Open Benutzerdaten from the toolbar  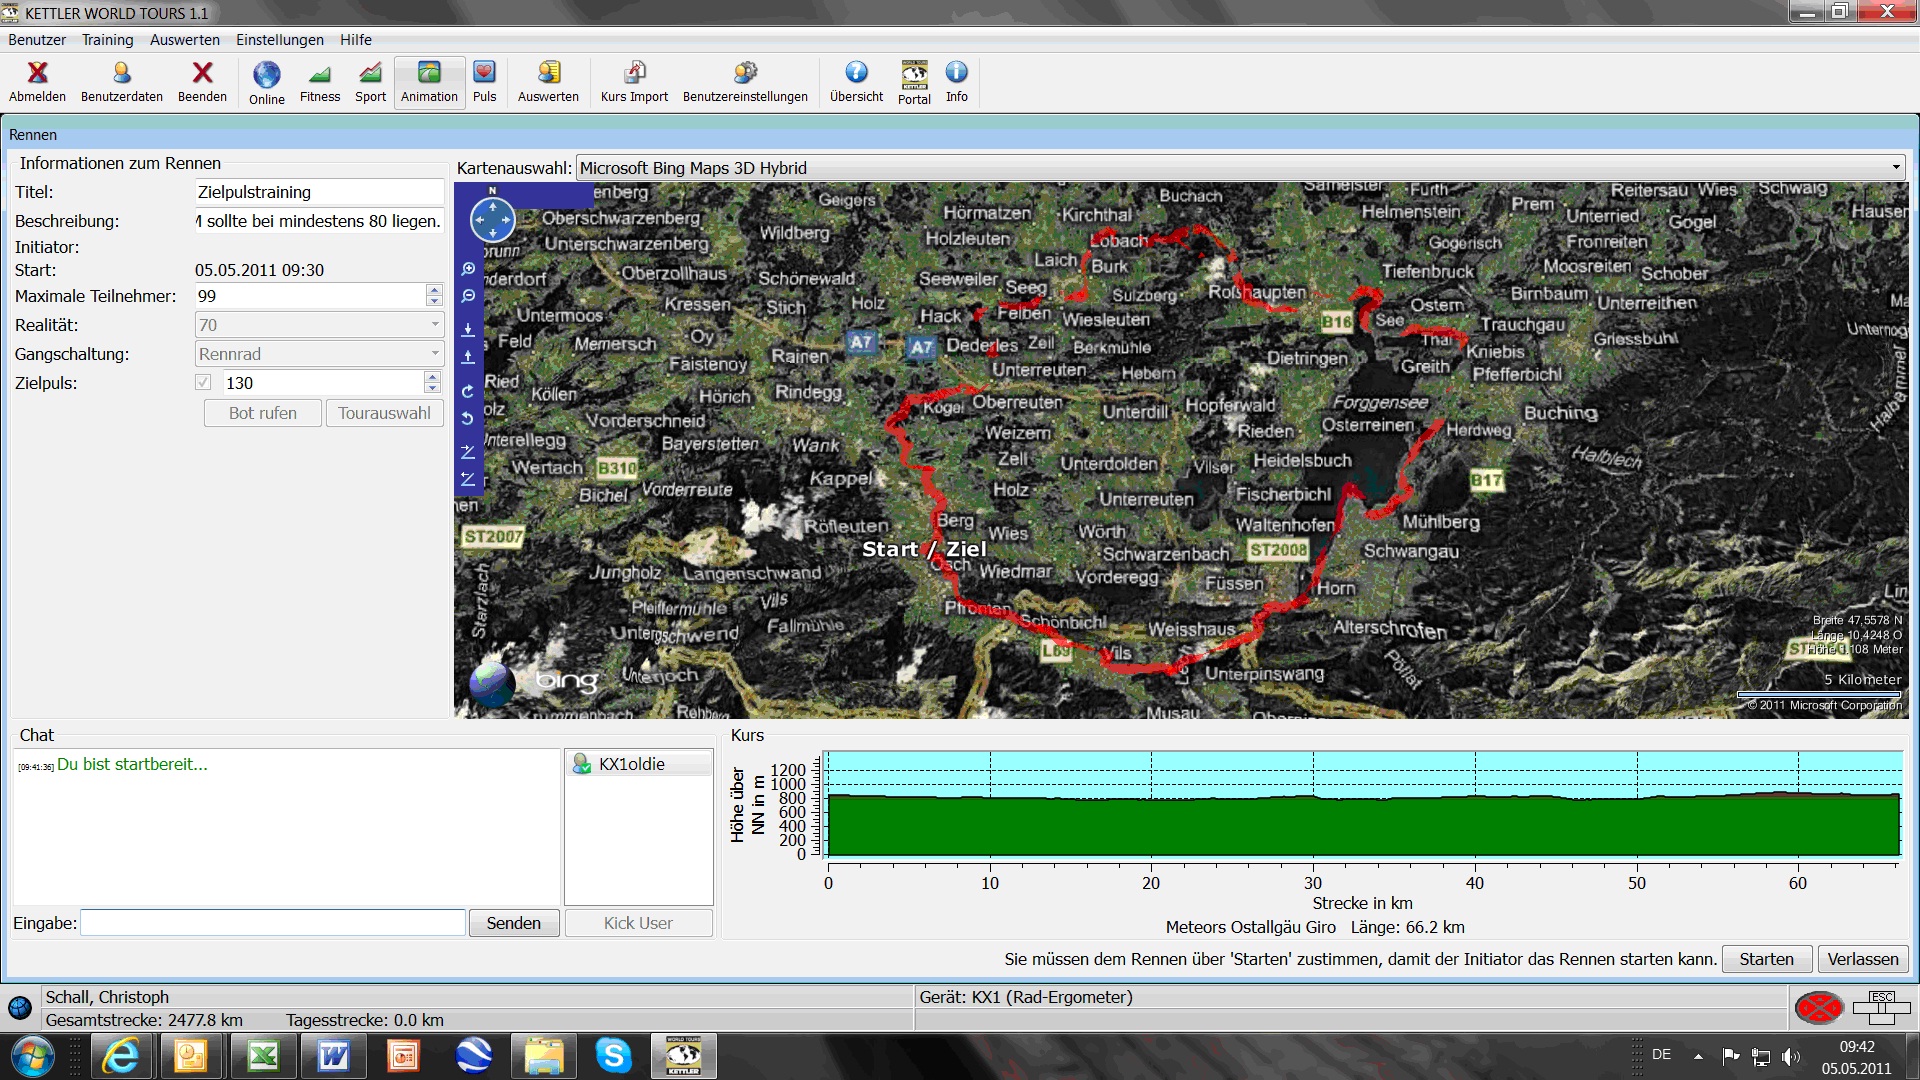coord(121,82)
